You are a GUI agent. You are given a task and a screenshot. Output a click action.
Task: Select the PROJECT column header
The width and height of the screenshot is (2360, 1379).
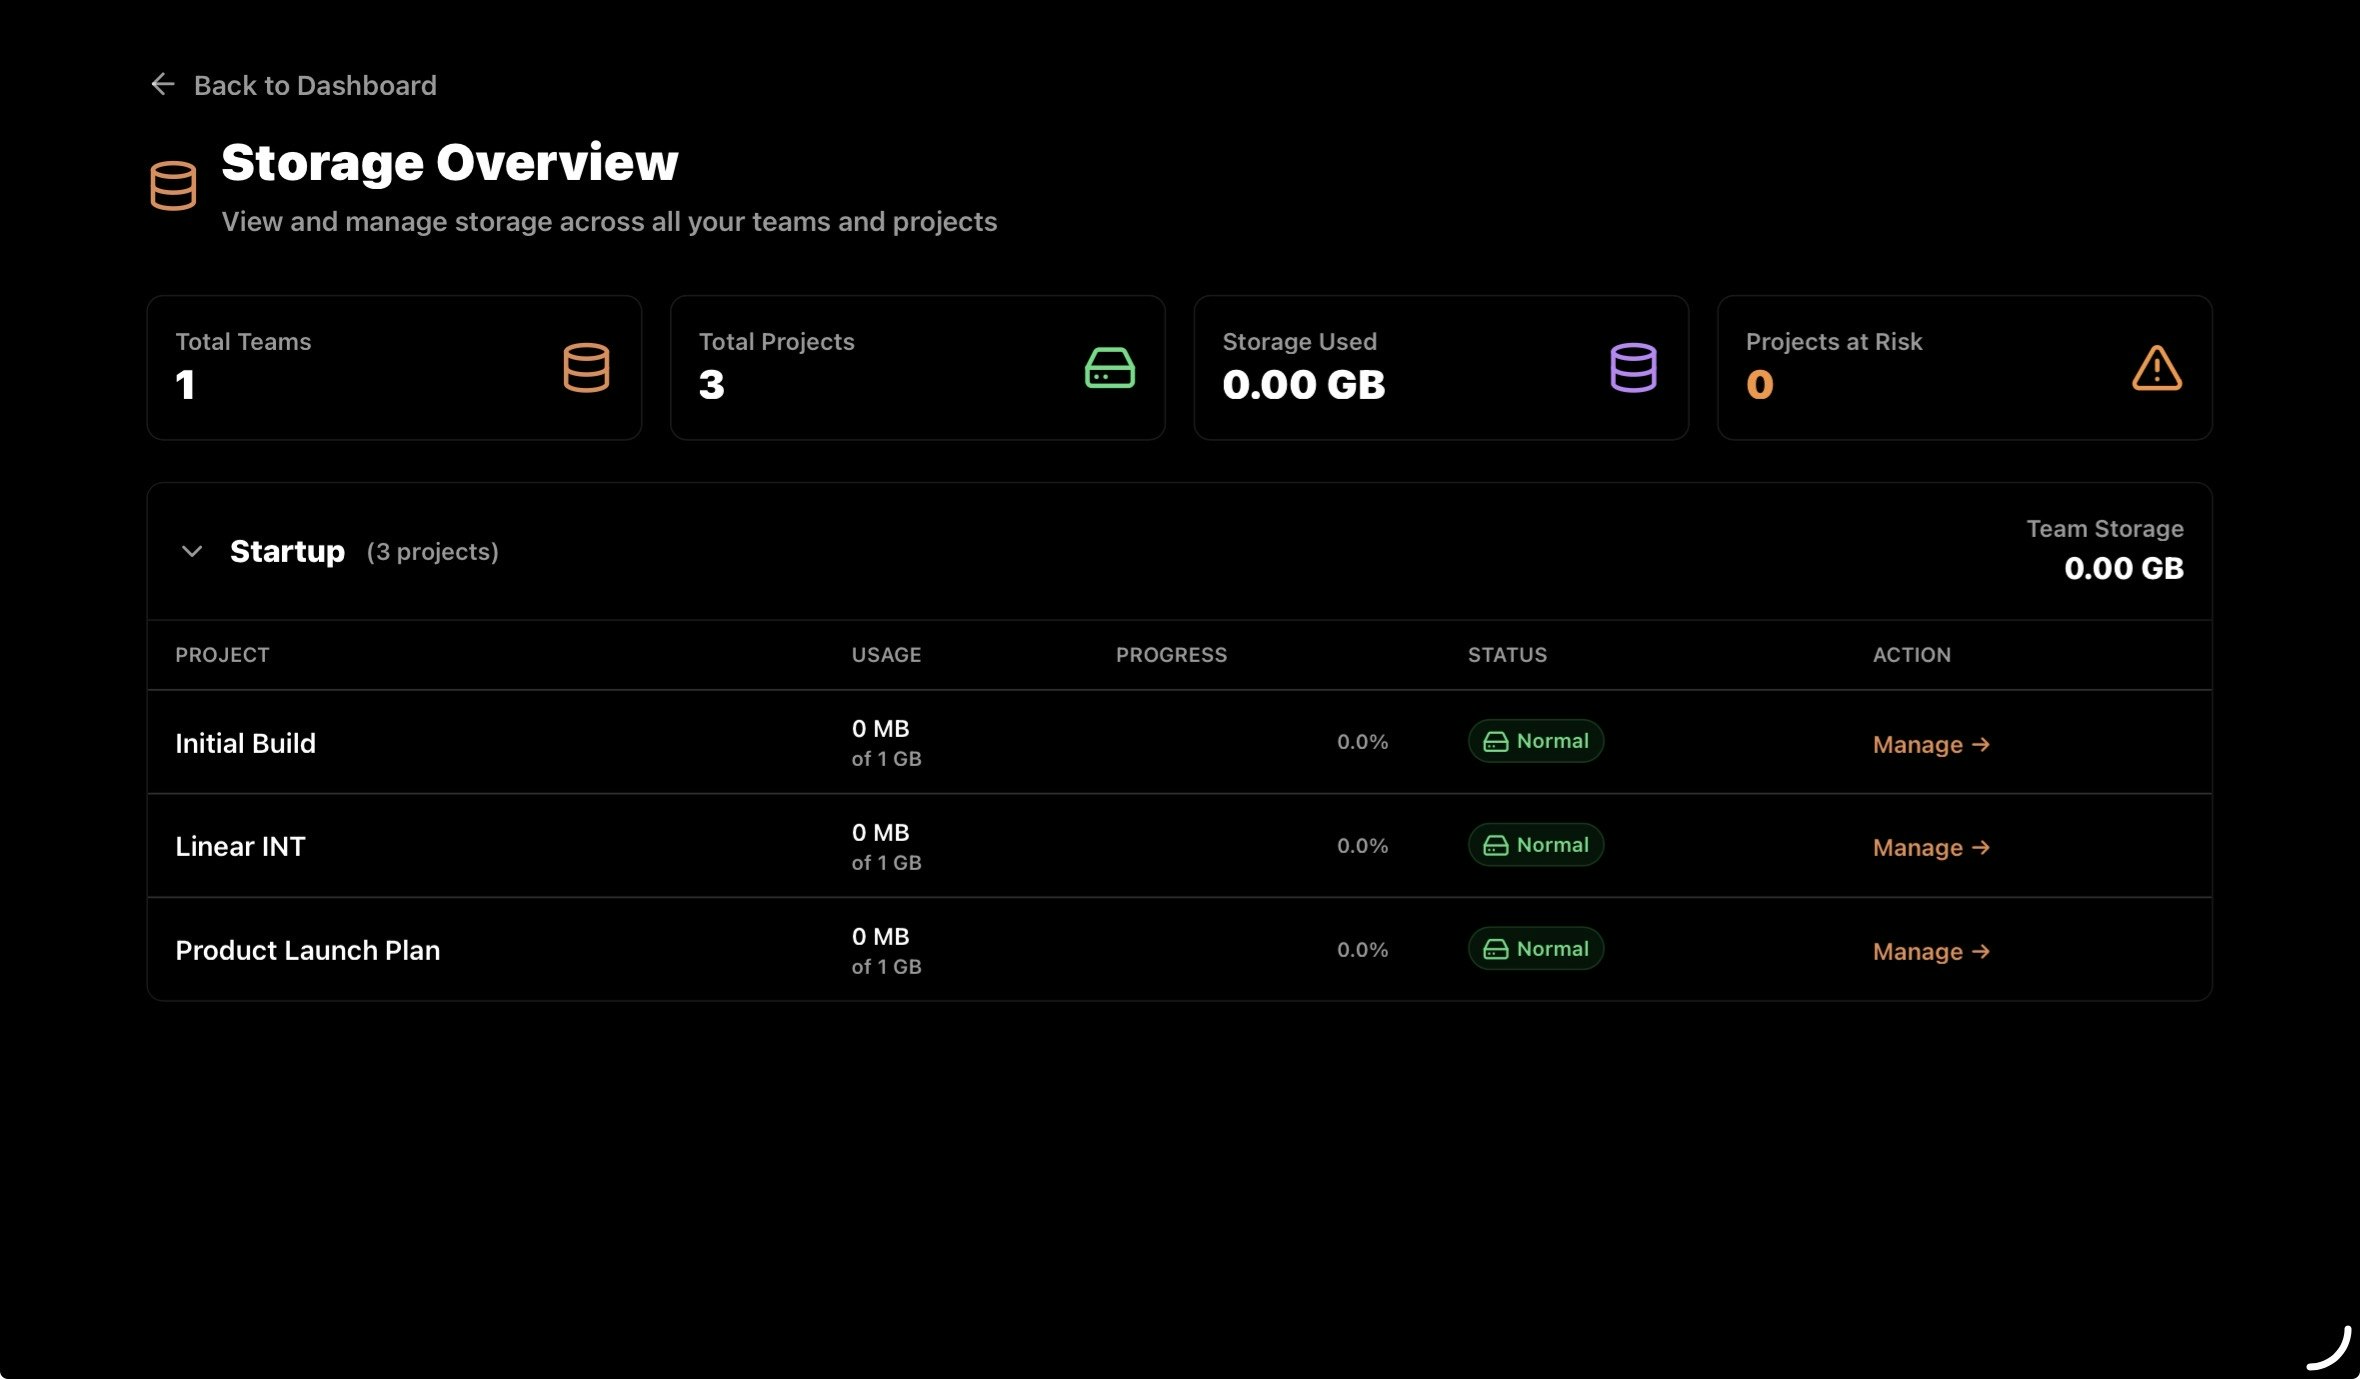coord(222,655)
